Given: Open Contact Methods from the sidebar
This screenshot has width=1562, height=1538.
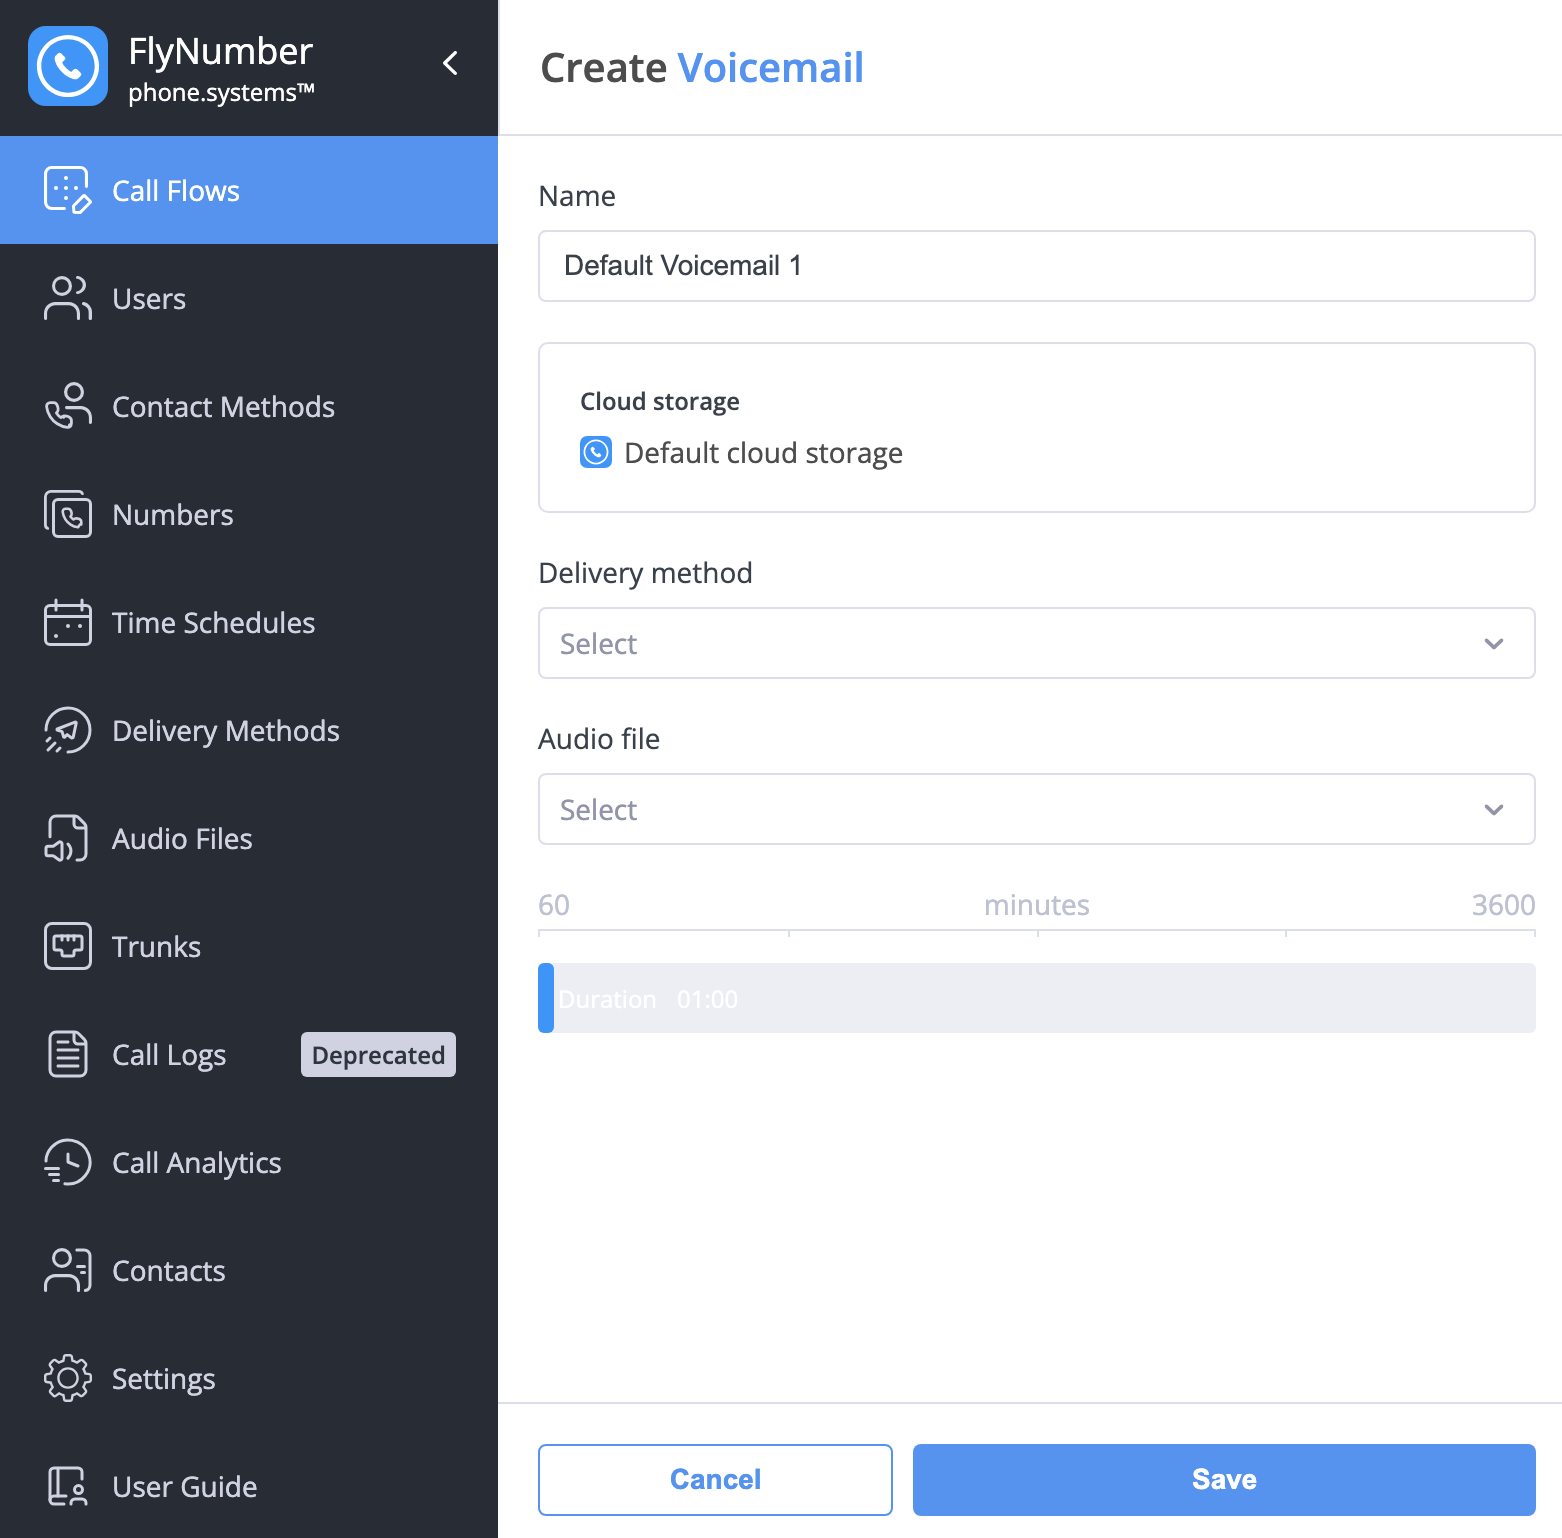Looking at the screenshot, I should click(223, 407).
